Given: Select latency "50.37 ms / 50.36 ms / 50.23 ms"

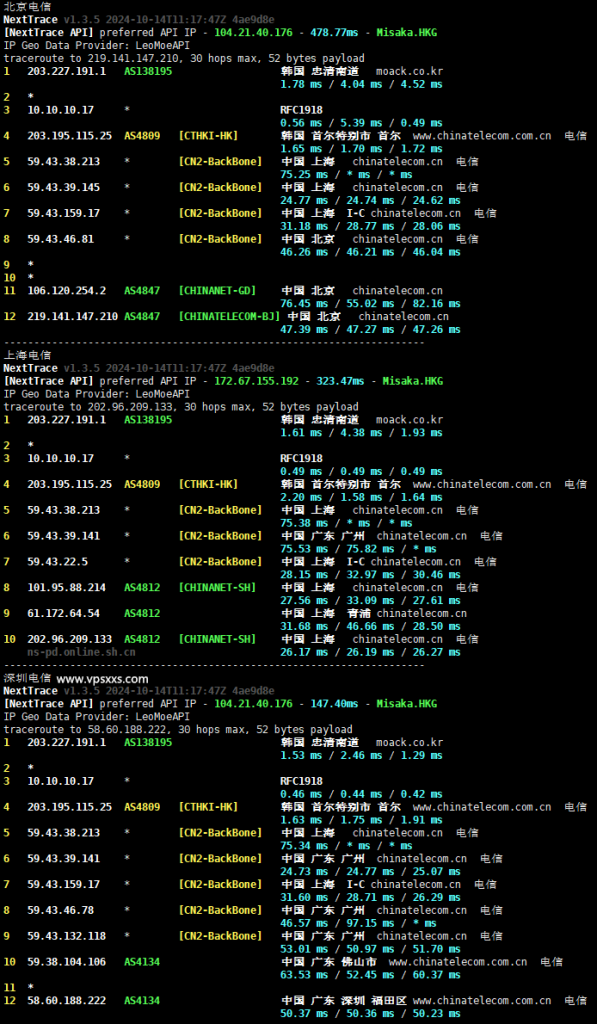Looking at the screenshot, I should [x=370, y=1014].
